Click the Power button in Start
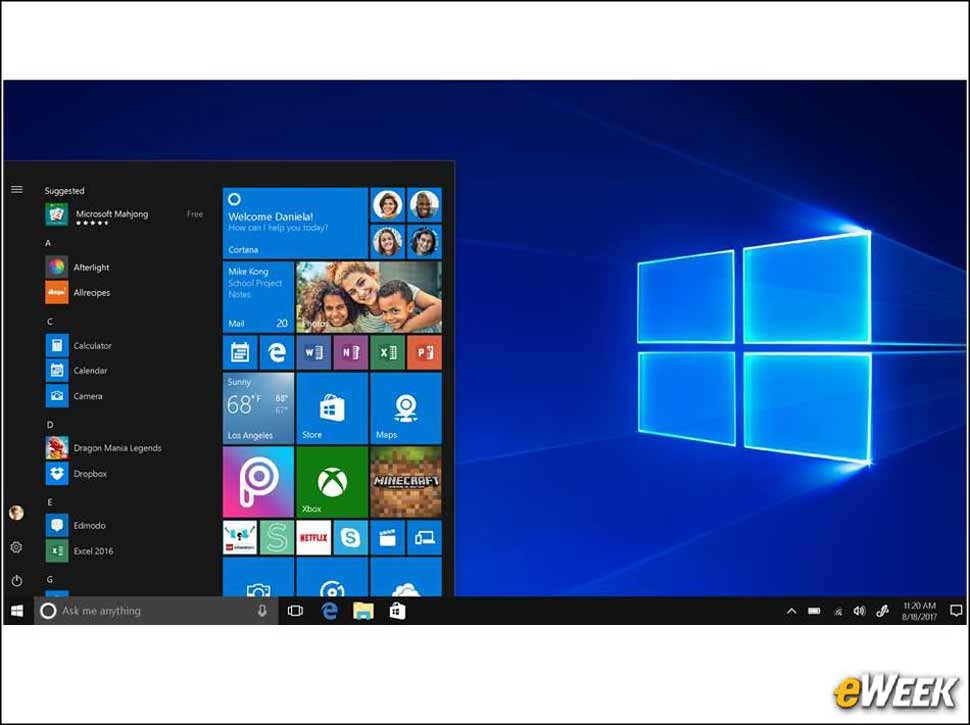Screen dimensions: 970x725 [17, 581]
